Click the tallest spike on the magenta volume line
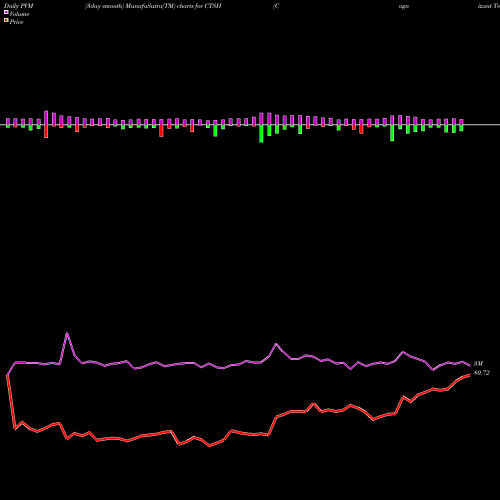 pos(67,333)
